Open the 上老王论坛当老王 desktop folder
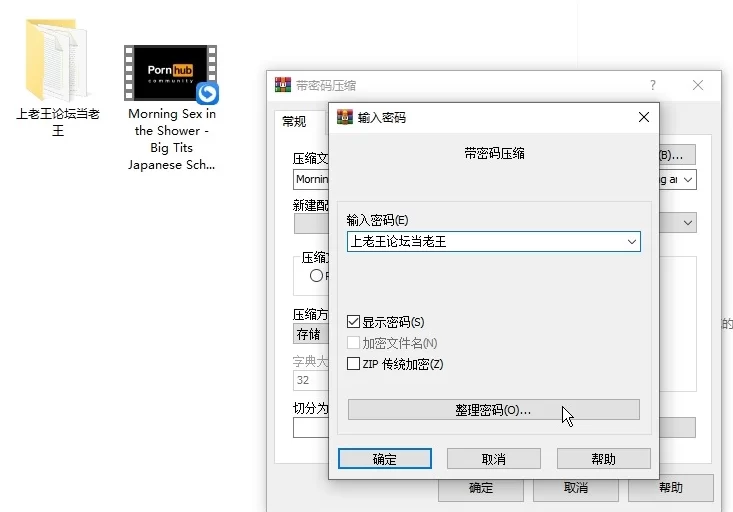Image resolution: width=733 pixels, height=512 pixels. [x=57, y=60]
